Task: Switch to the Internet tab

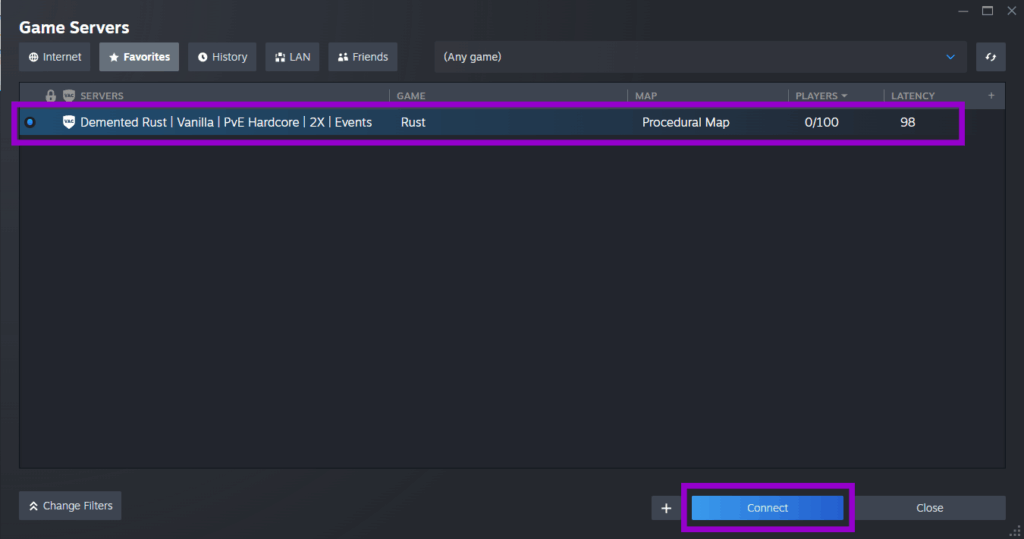Action: tap(55, 57)
